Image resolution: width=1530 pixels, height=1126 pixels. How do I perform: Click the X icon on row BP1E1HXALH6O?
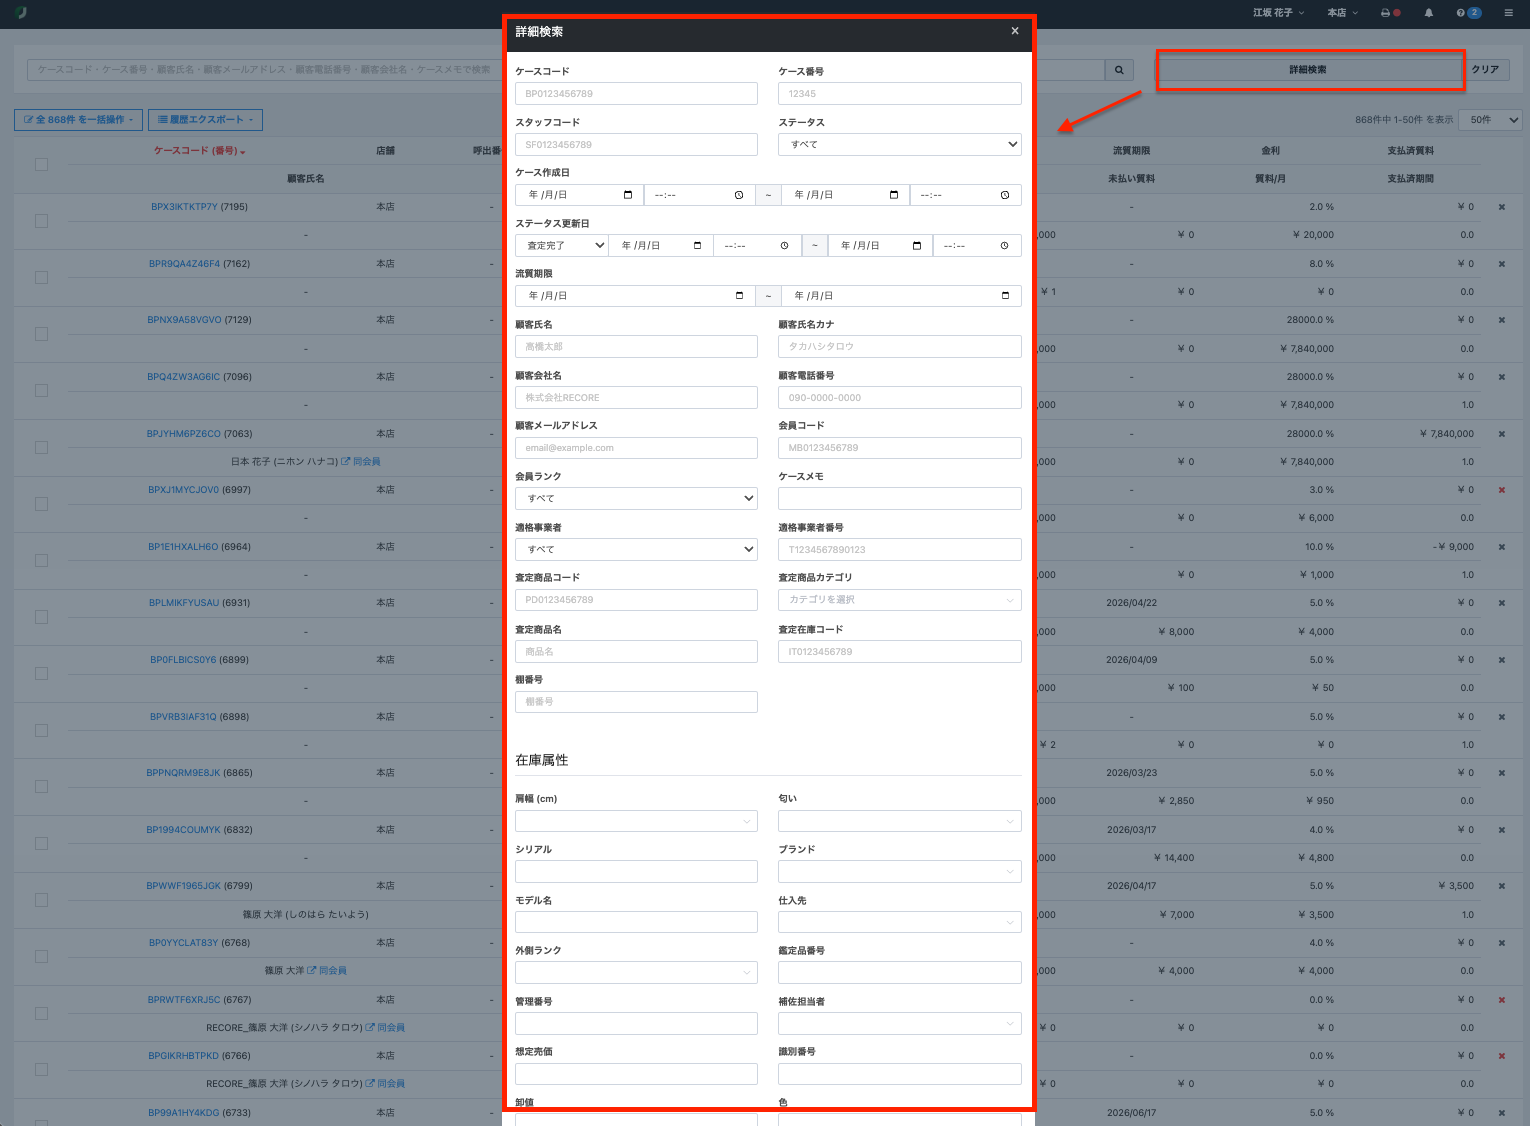1502,547
